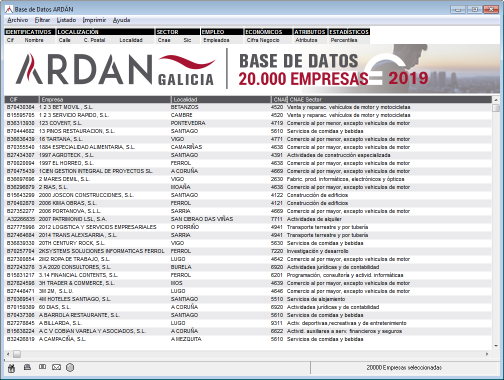The image size is (504, 380).
Task: Open the Filtrar menu
Action: [42, 20]
